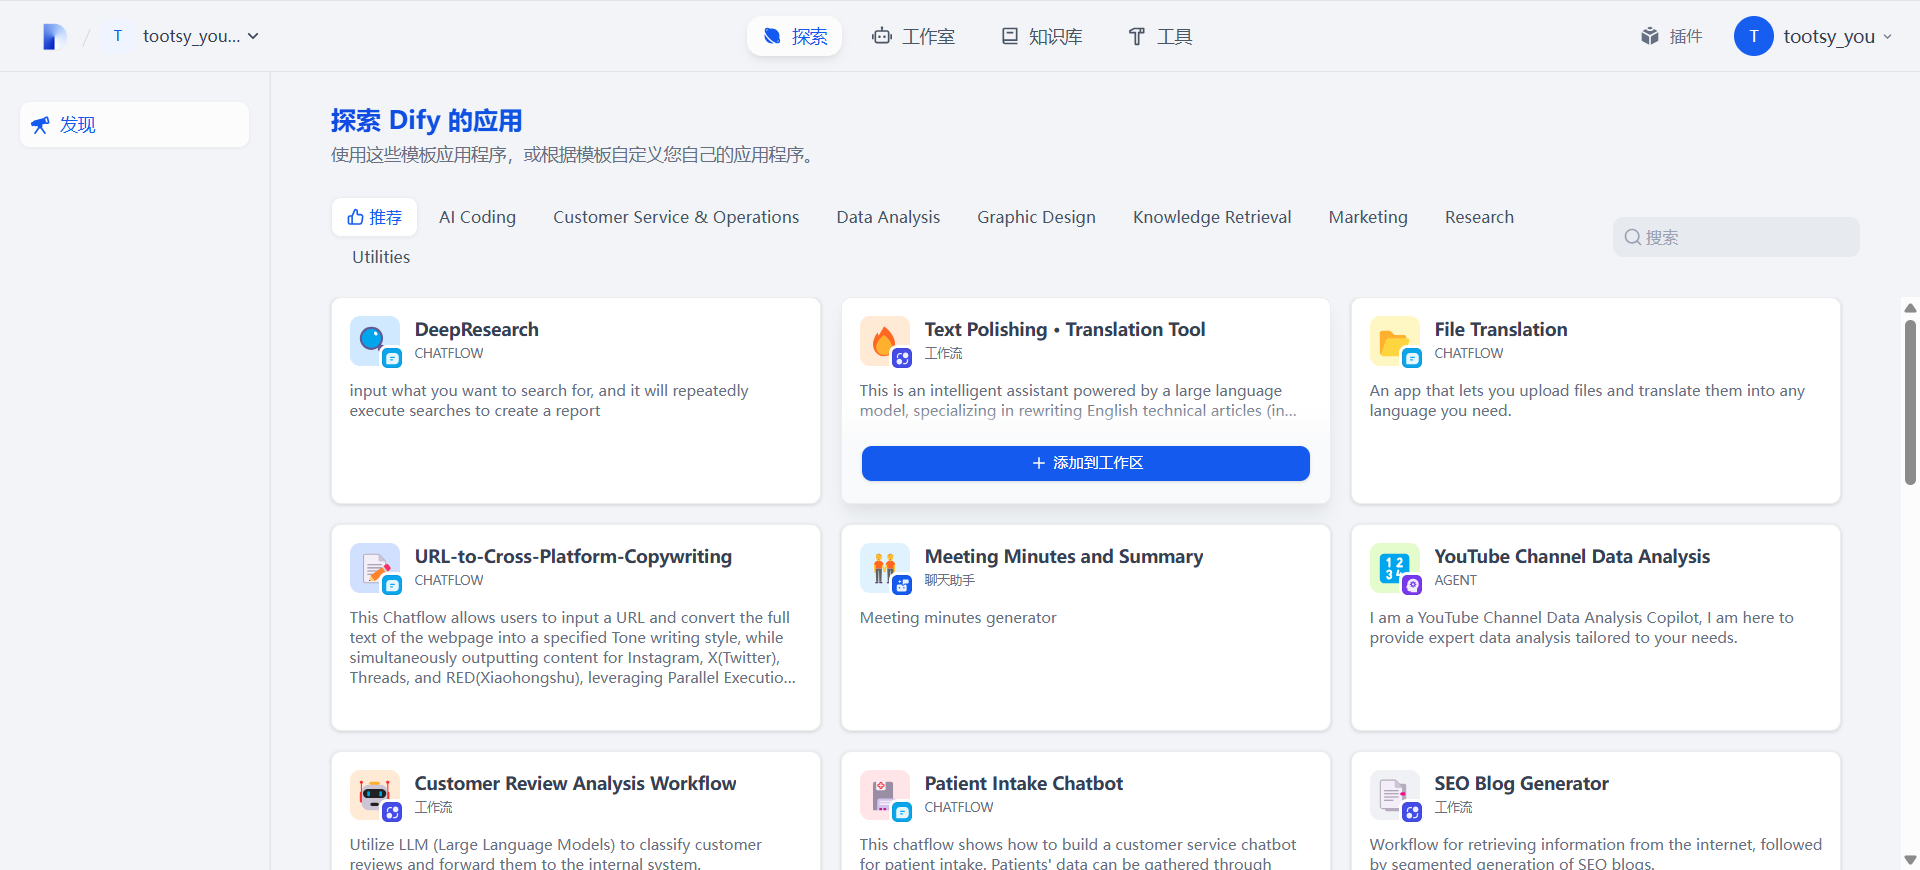Go to the 工作室 studio tab
Image resolution: width=1920 pixels, height=870 pixels.
(913, 36)
